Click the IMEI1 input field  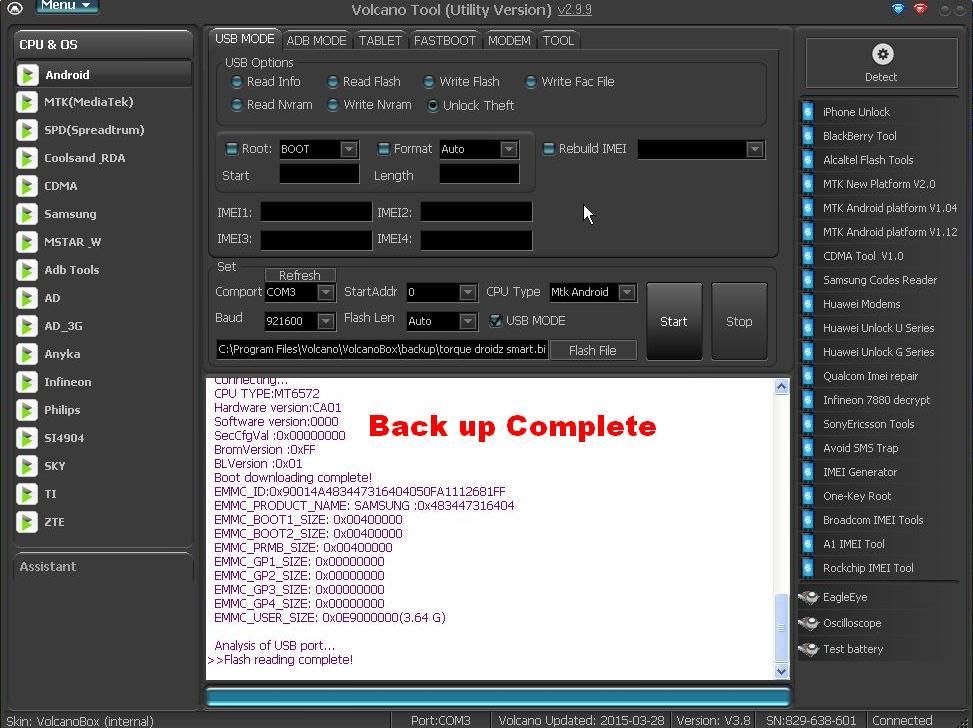point(316,212)
